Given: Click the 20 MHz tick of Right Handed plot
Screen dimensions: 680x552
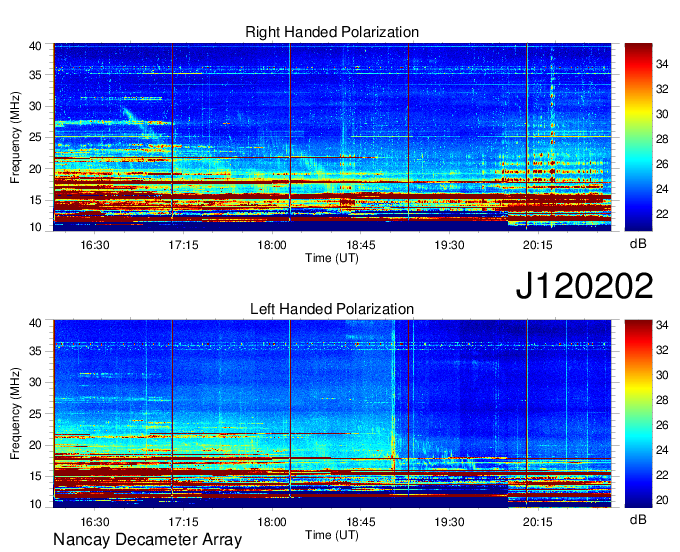Looking at the screenshot, I should (35, 169).
